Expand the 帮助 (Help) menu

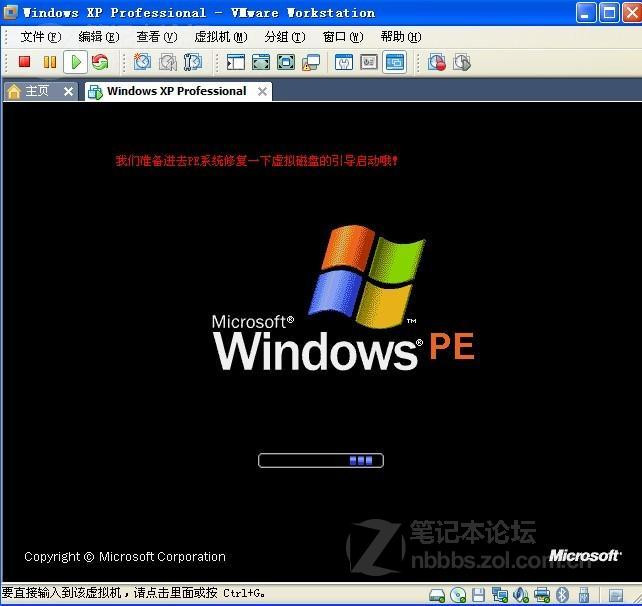point(400,37)
